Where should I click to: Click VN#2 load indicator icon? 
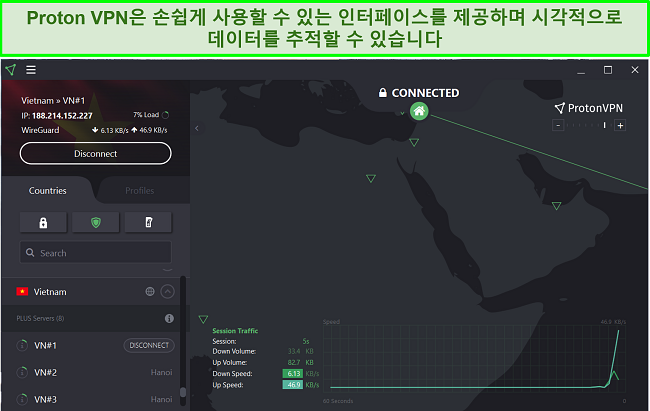tap(22, 372)
